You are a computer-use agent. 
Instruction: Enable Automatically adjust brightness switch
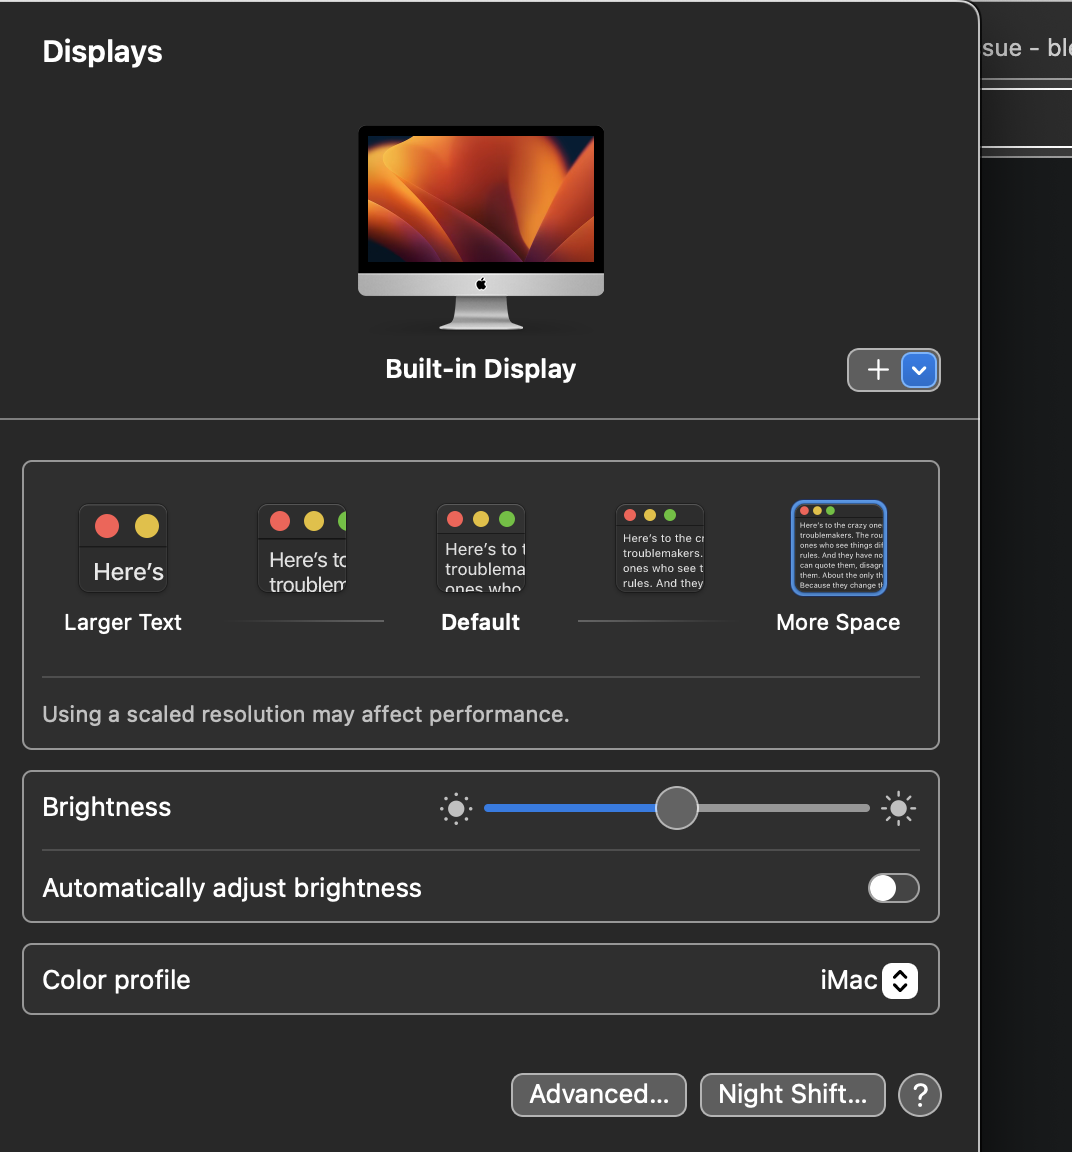point(893,888)
